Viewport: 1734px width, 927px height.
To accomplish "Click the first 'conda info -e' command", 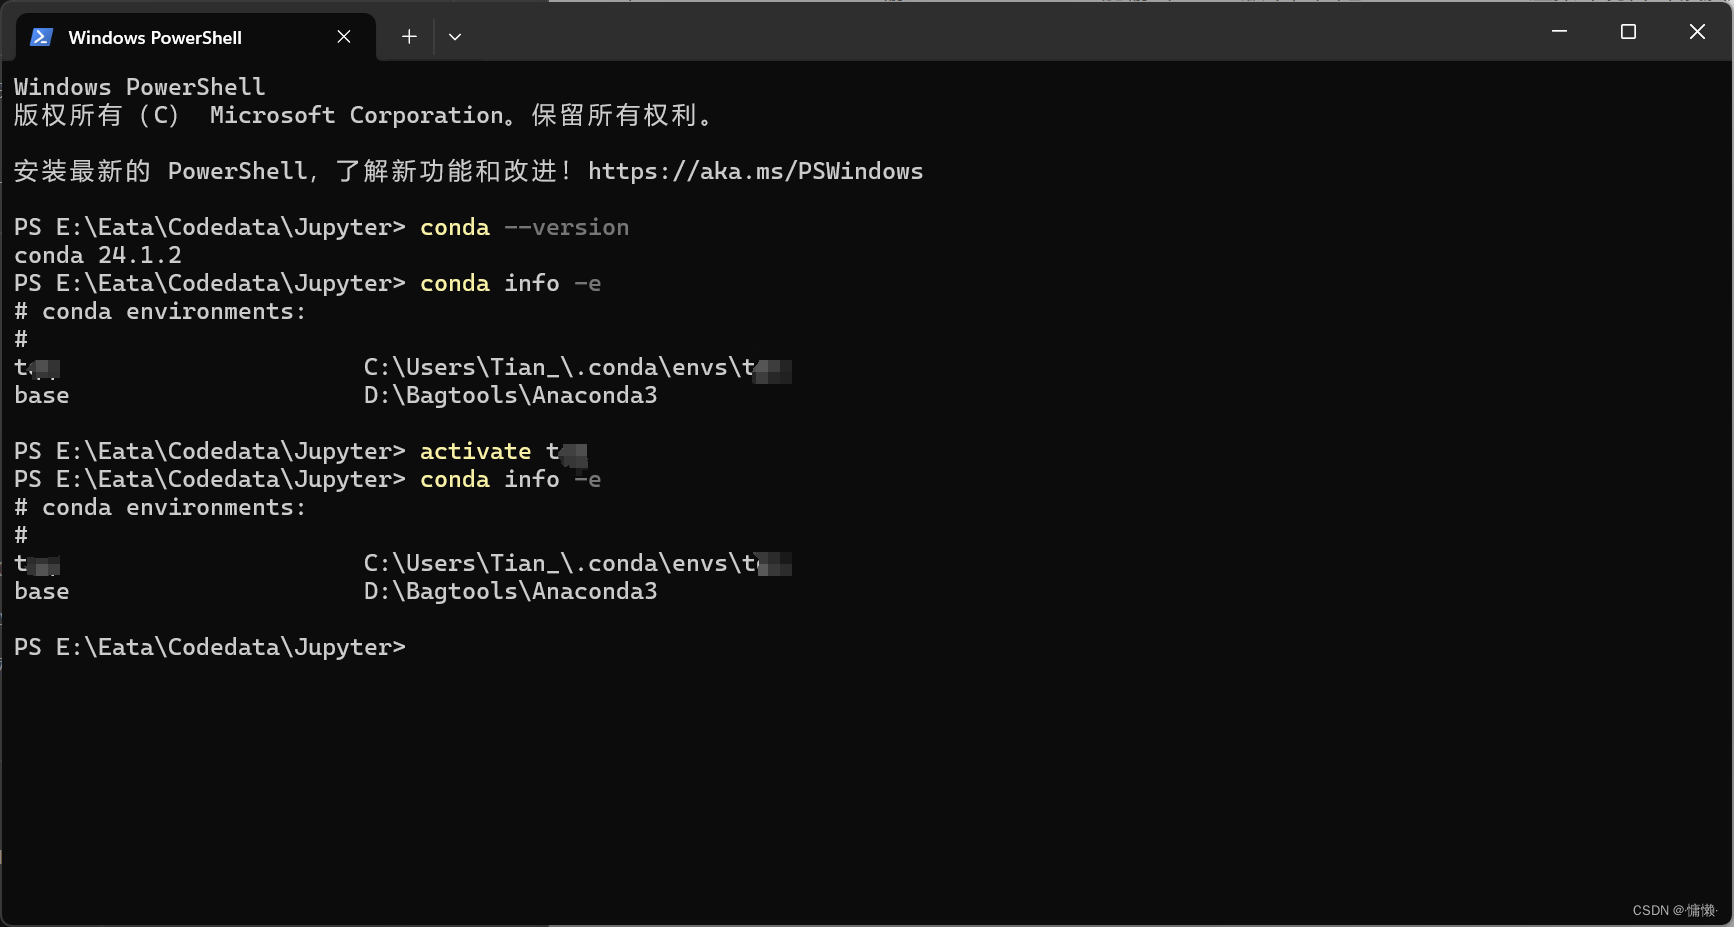I will (510, 283).
